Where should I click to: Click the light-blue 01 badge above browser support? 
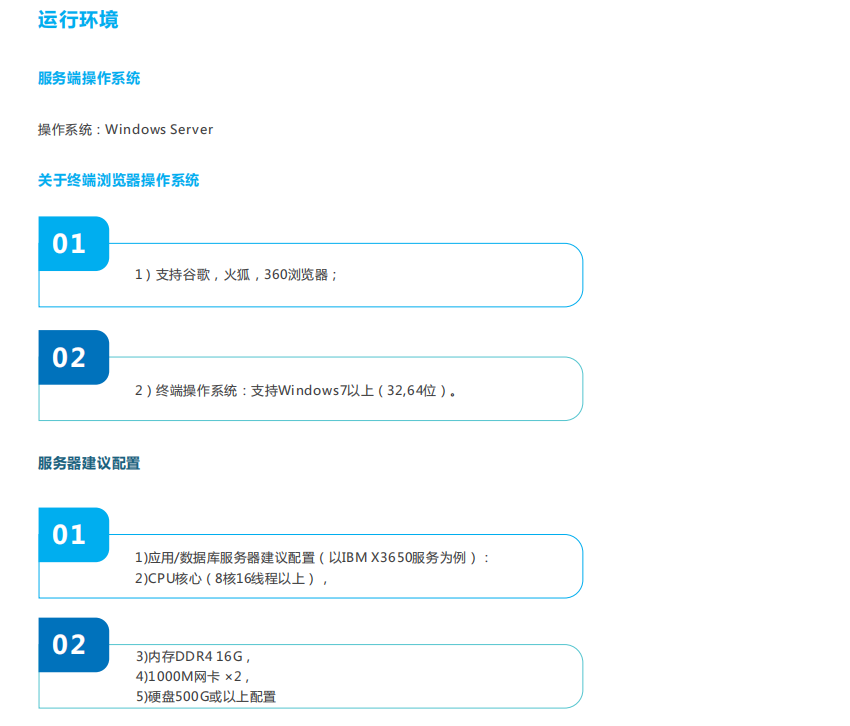(x=74, y=243)
